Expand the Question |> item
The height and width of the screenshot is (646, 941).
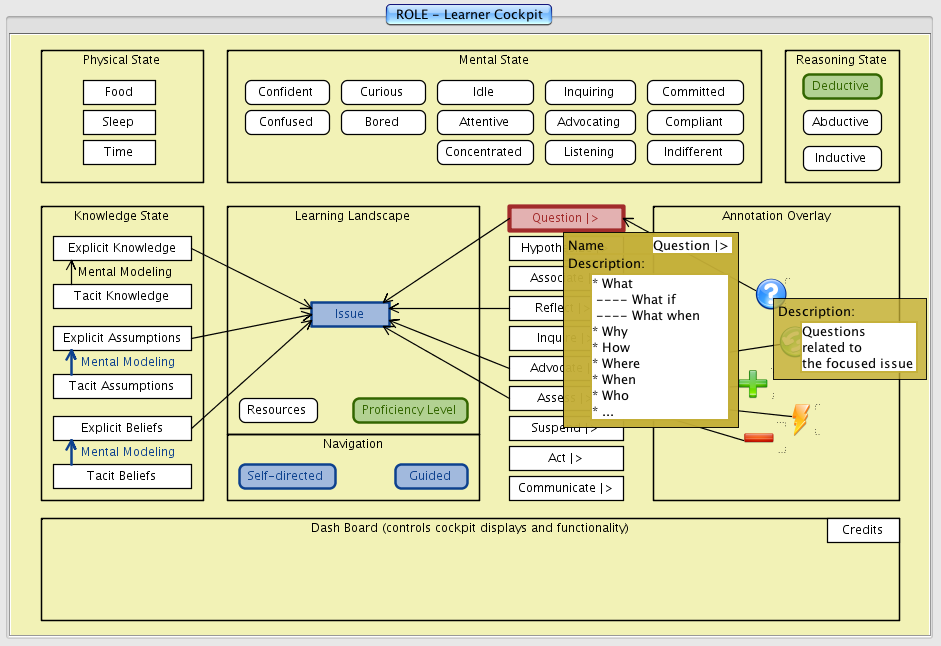[565, 218]
